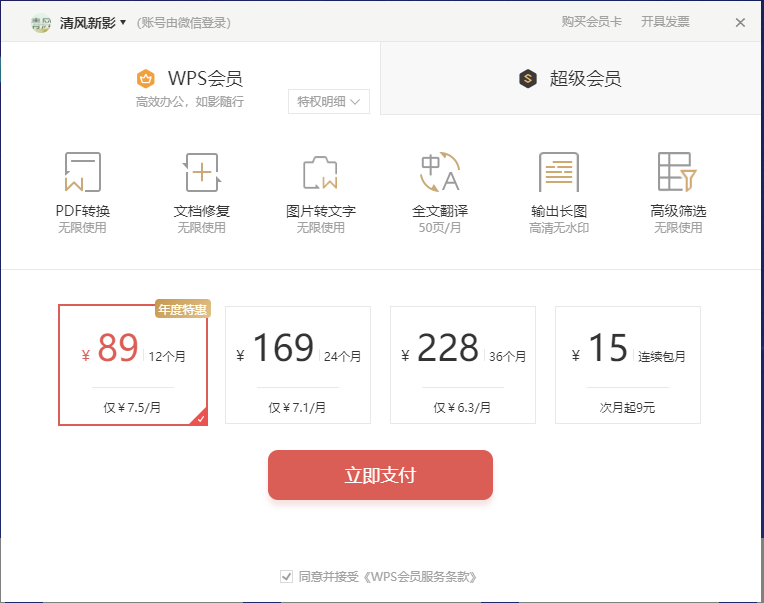Viewport: 764px width, 603px height.
Task: Select the ¥89 12个月 plan
Action: point(133,365)
